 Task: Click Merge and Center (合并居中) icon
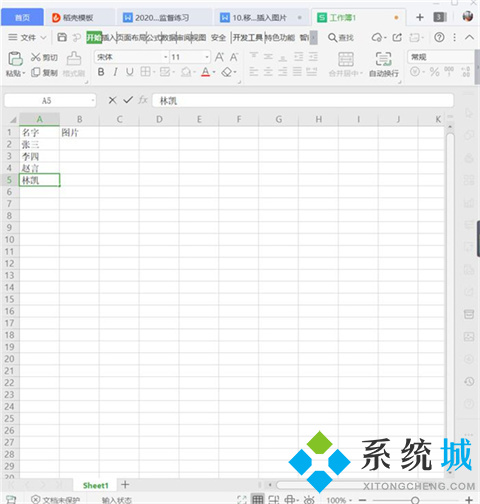pos(346,59)
